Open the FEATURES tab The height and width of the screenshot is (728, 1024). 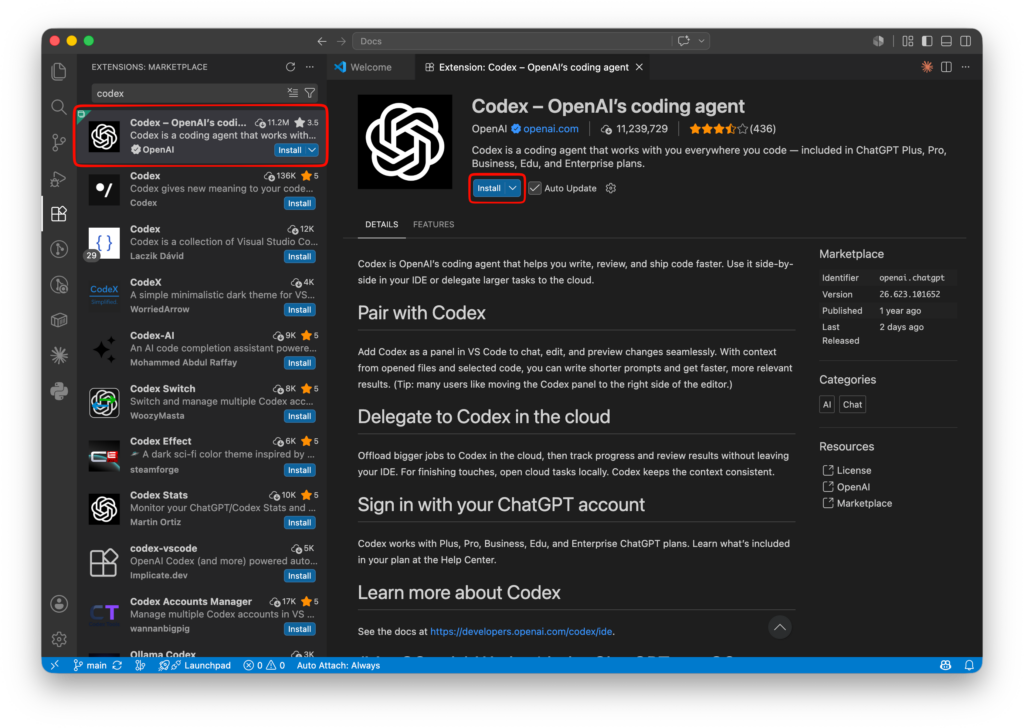click(433, 224)
